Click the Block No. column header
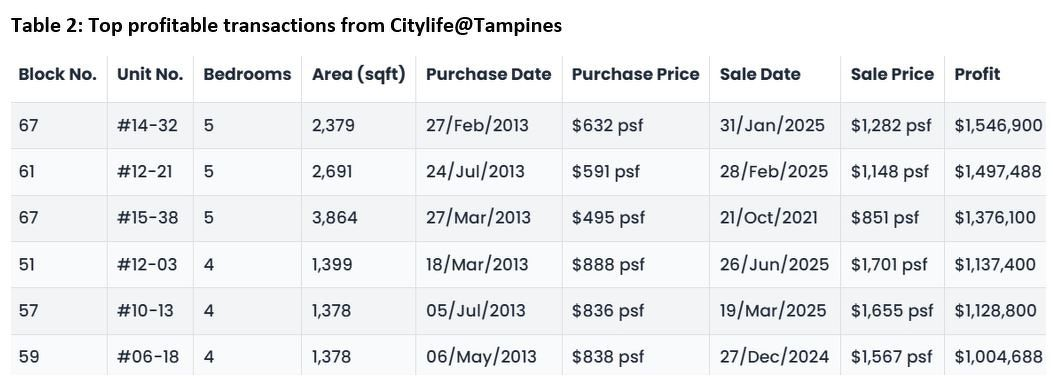The image size is (1053, 379). pyautogui.click(x=58, y=75)
